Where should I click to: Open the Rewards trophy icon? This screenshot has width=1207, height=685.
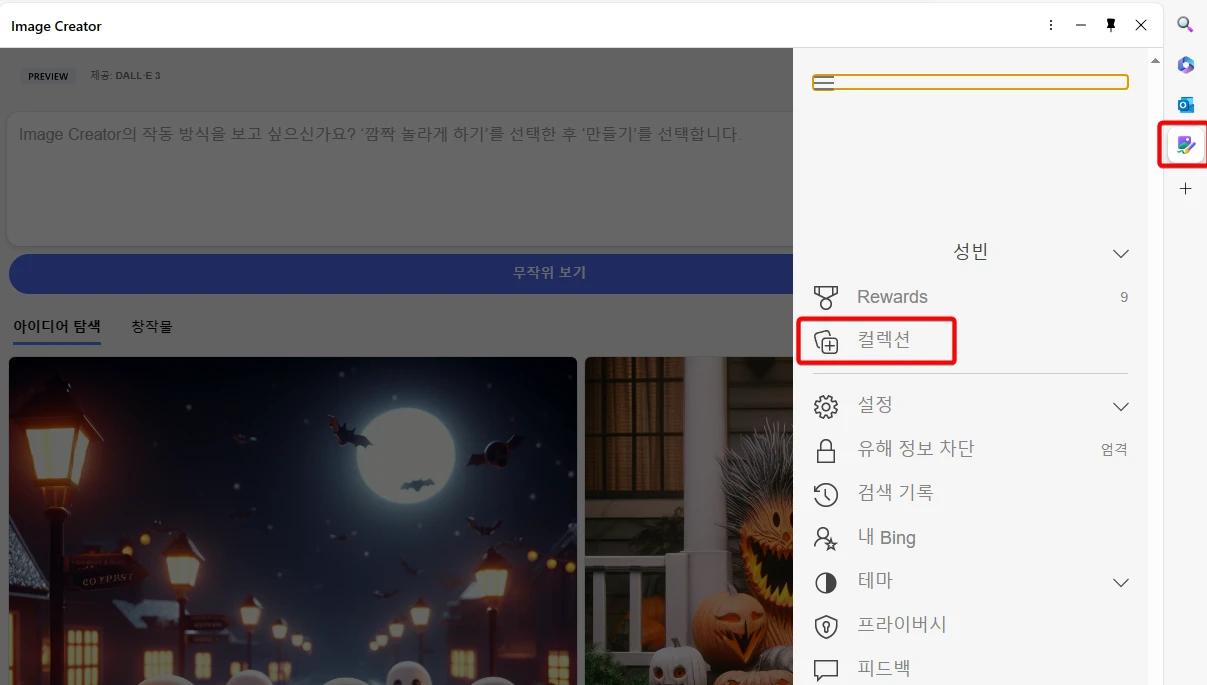825,297
